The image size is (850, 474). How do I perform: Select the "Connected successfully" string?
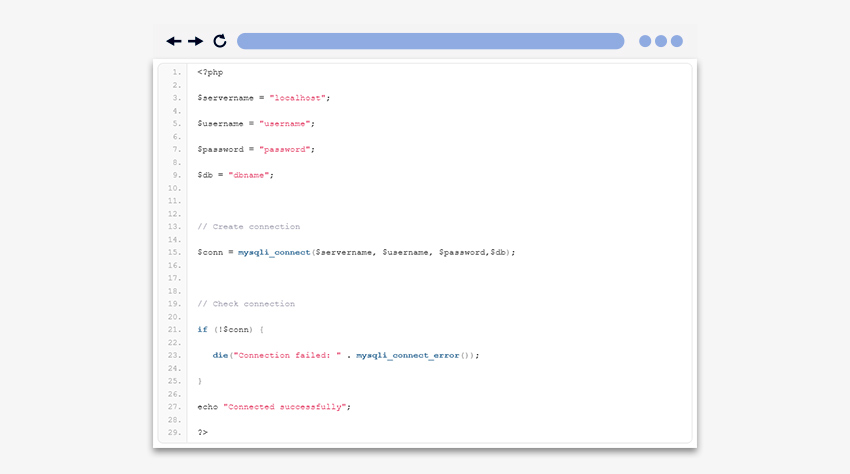click(x=285, y=407)
